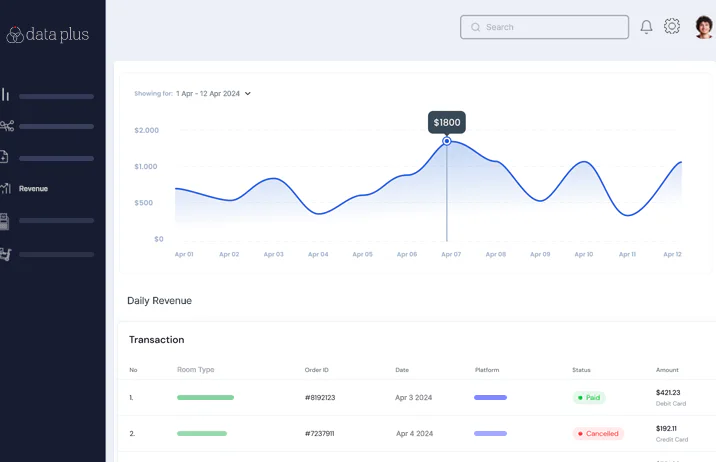Click the user profile avatar
716x462 pixels.
coord(704,27)
